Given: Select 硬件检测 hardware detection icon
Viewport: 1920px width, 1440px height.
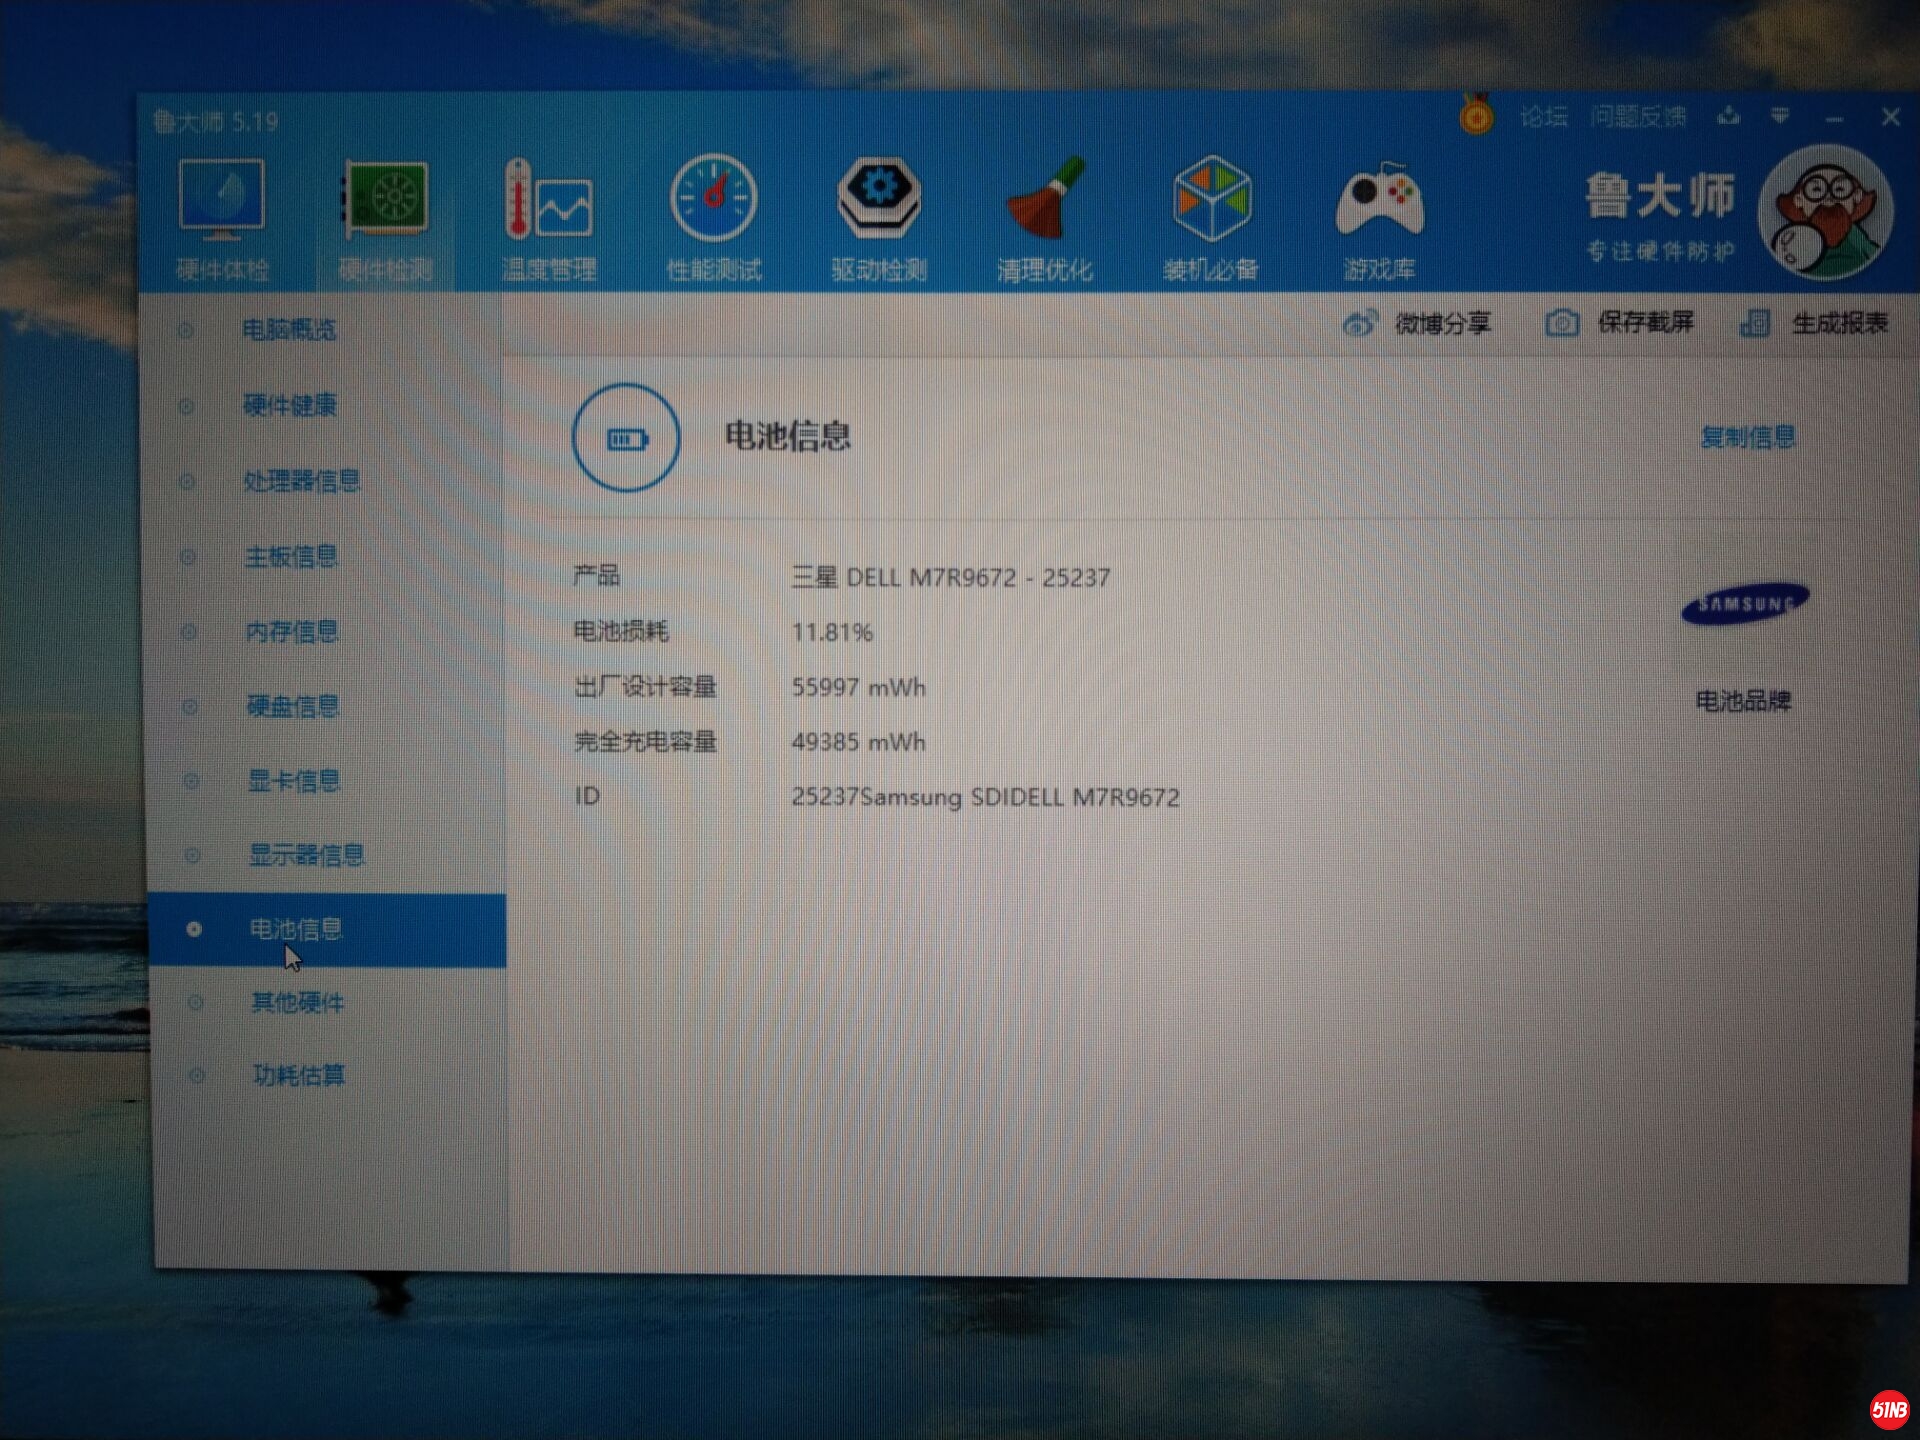Looking at the screenshot, I should (x=386, y=203).
